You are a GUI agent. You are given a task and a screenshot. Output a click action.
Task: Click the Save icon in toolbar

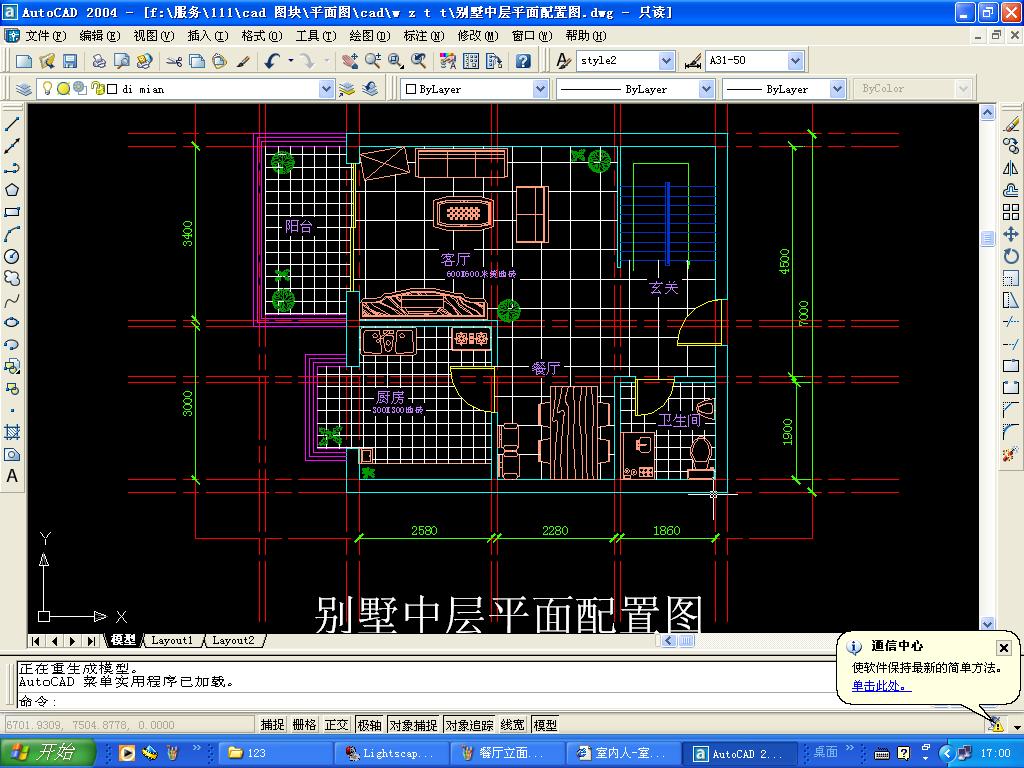[68, 61]
